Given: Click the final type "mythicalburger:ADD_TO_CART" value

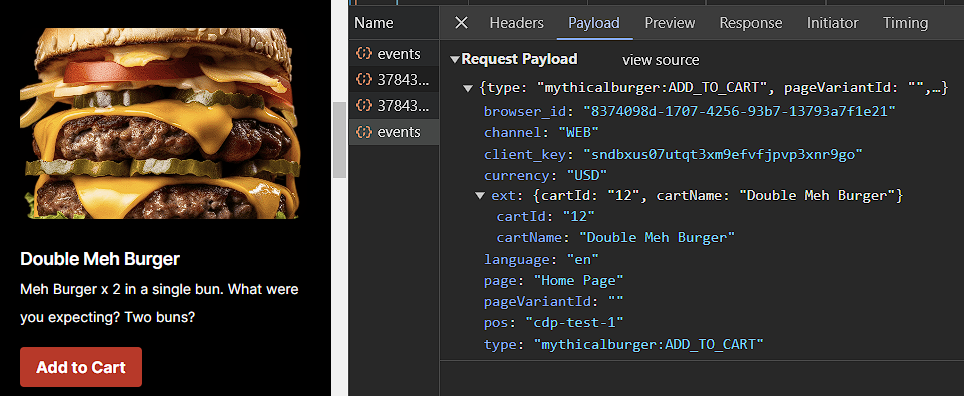Looking at the screenshot, I should point(648,344).
